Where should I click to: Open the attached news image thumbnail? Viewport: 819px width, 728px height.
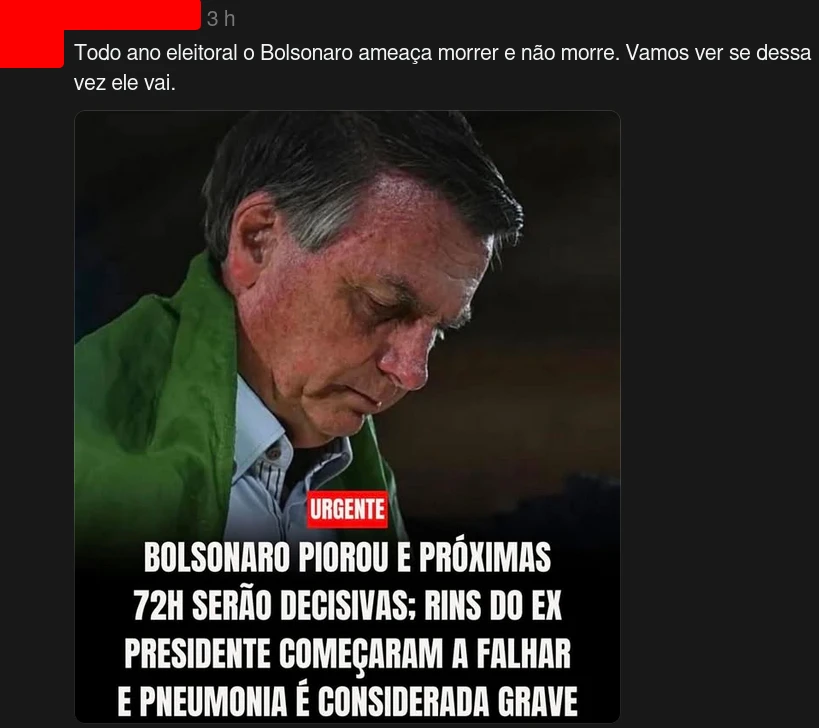pyautogui.click(x=347, y=416)
